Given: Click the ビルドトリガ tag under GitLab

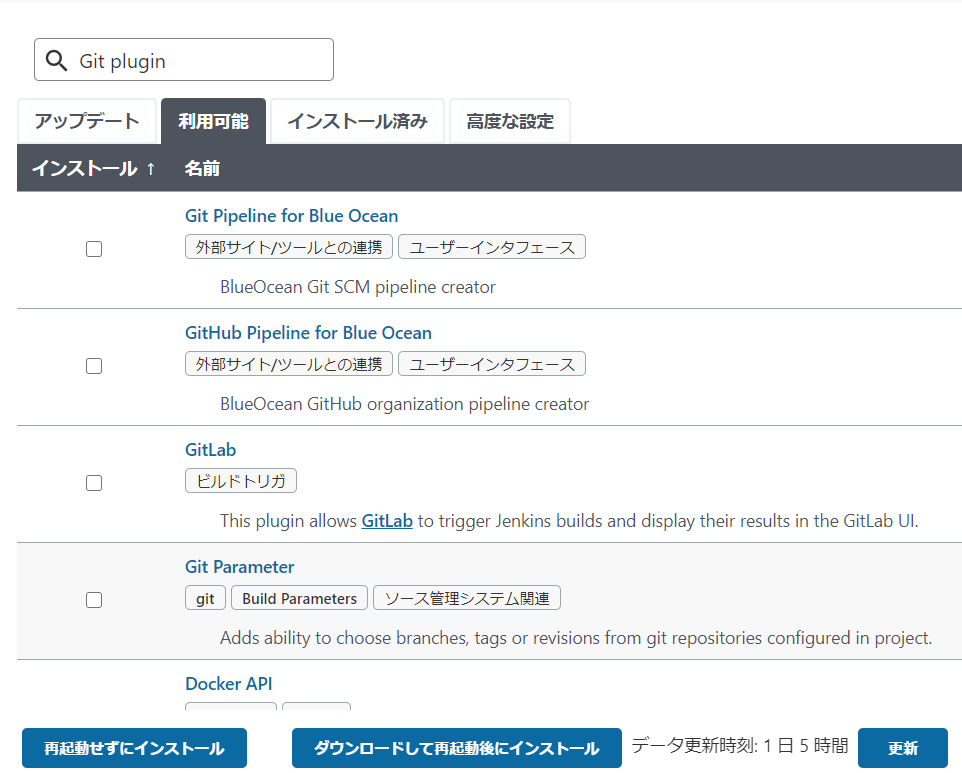Looking at the screenshot, I should coord(241,480).
